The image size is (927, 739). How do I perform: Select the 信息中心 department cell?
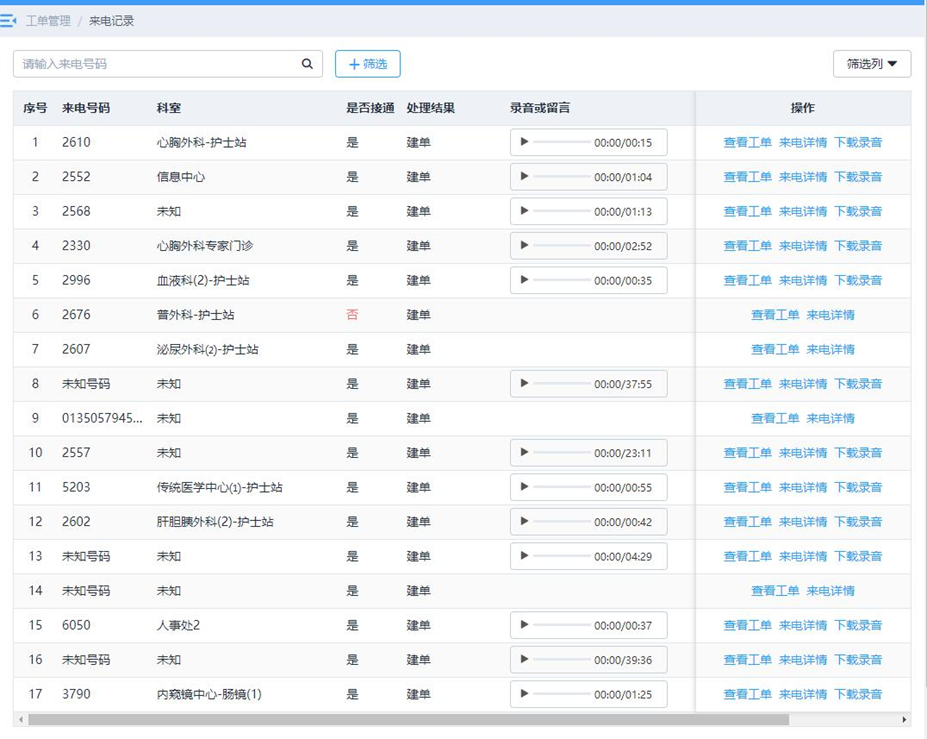click(181, 177)
